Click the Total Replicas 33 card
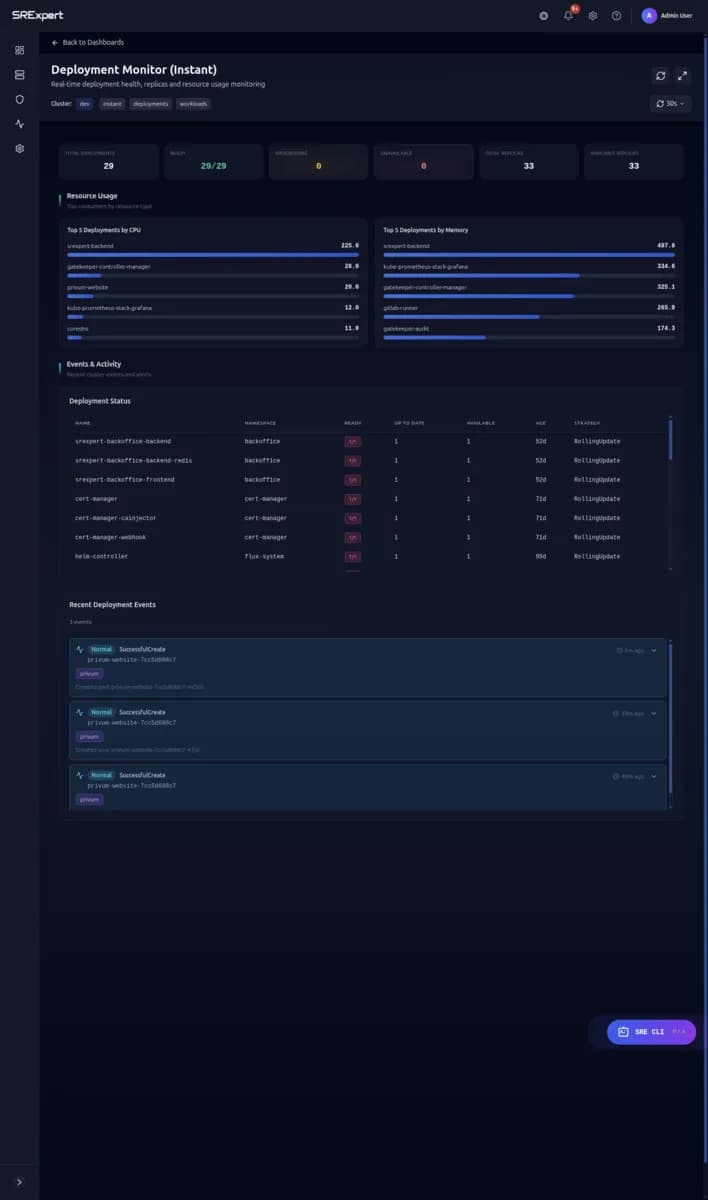The height and width of the screenshot is (1200, 708). pos(528,161)
